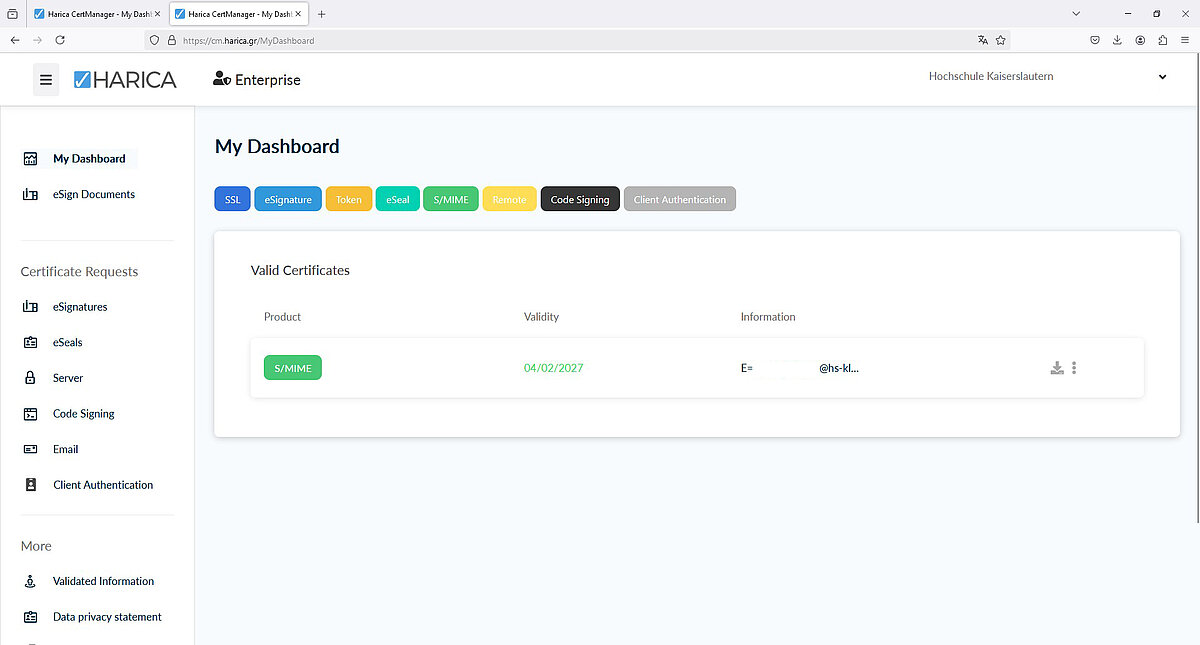Click the Email sidebar icon
The height and width of the screenshot is (645, 1200).
click(x=30, y=449)
